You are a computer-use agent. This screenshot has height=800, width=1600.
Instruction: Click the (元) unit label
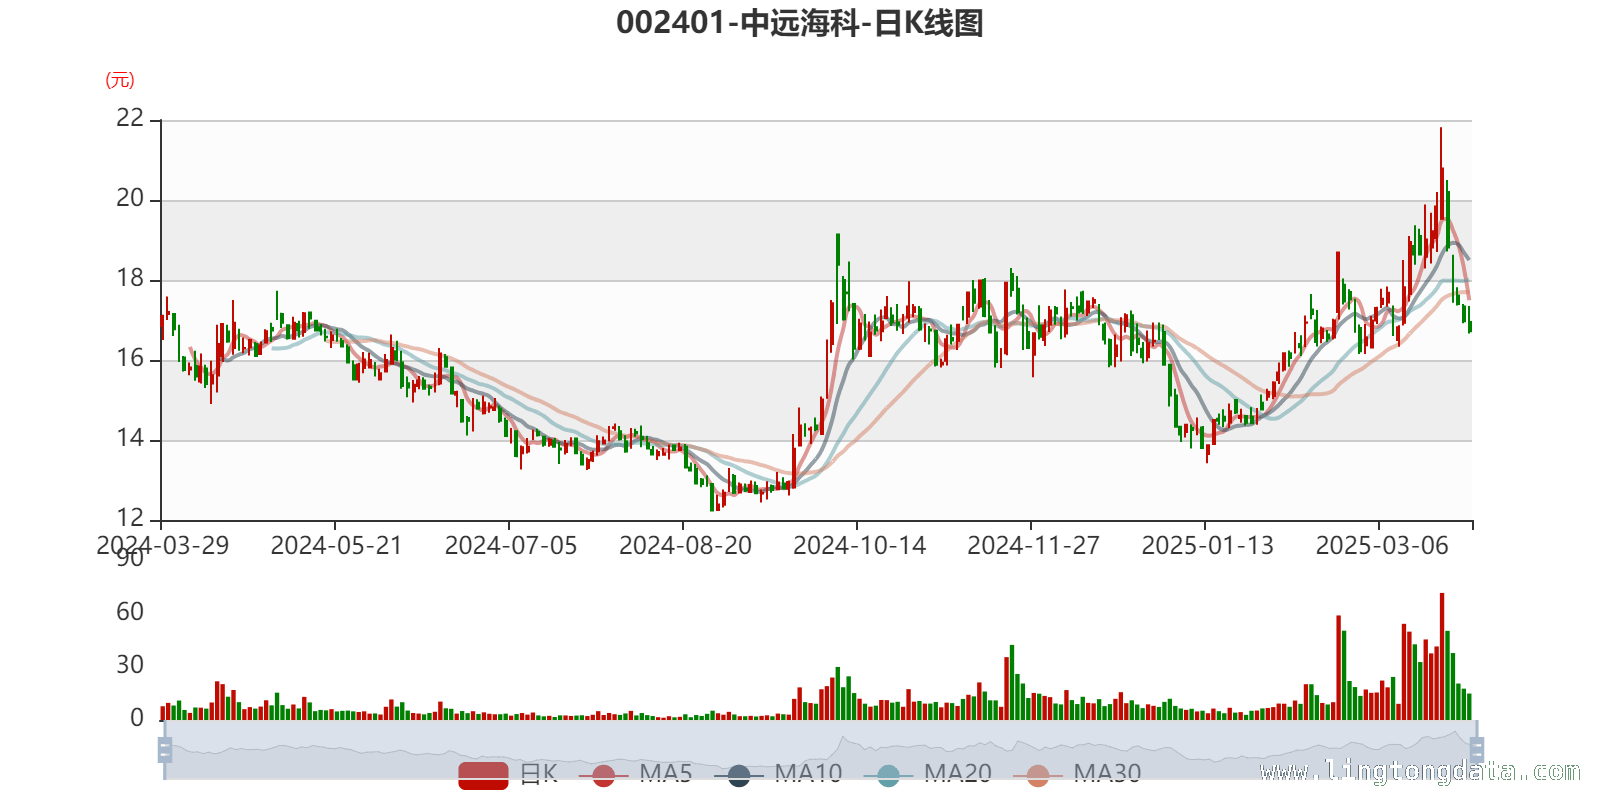click(120, 81)
